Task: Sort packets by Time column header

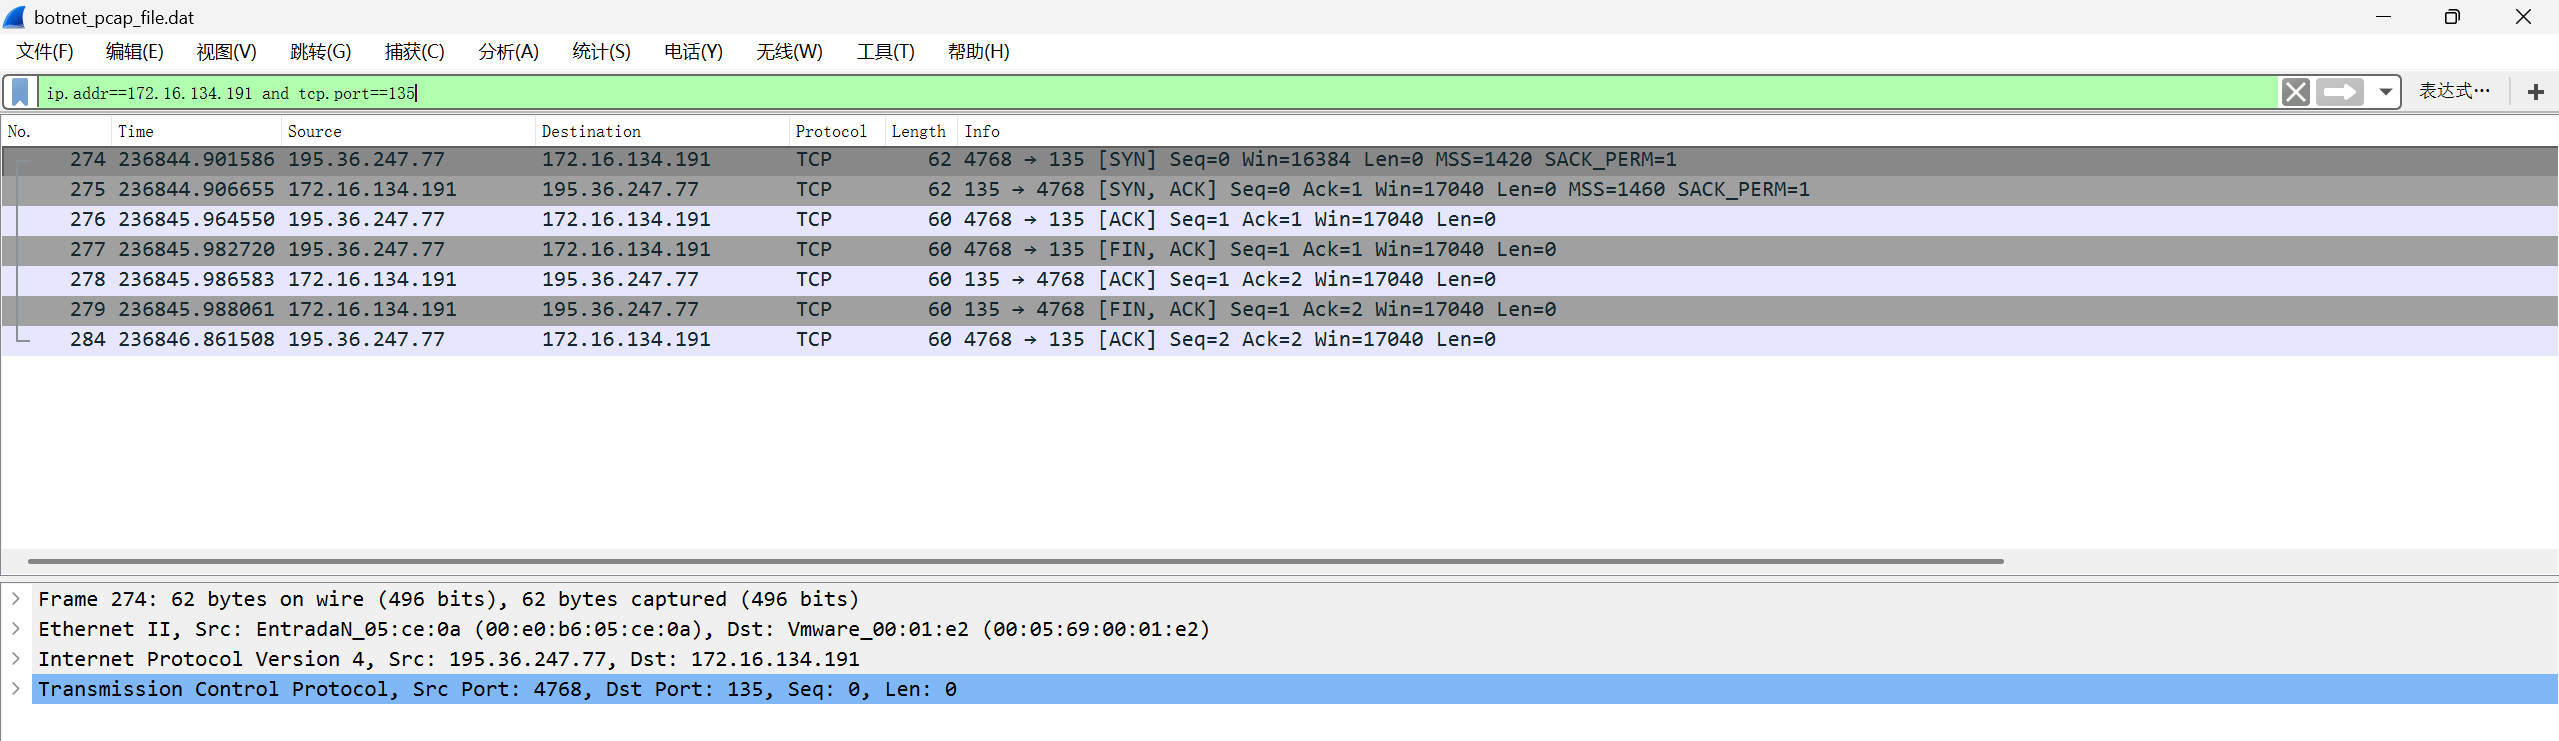Action: pos(196,131)
